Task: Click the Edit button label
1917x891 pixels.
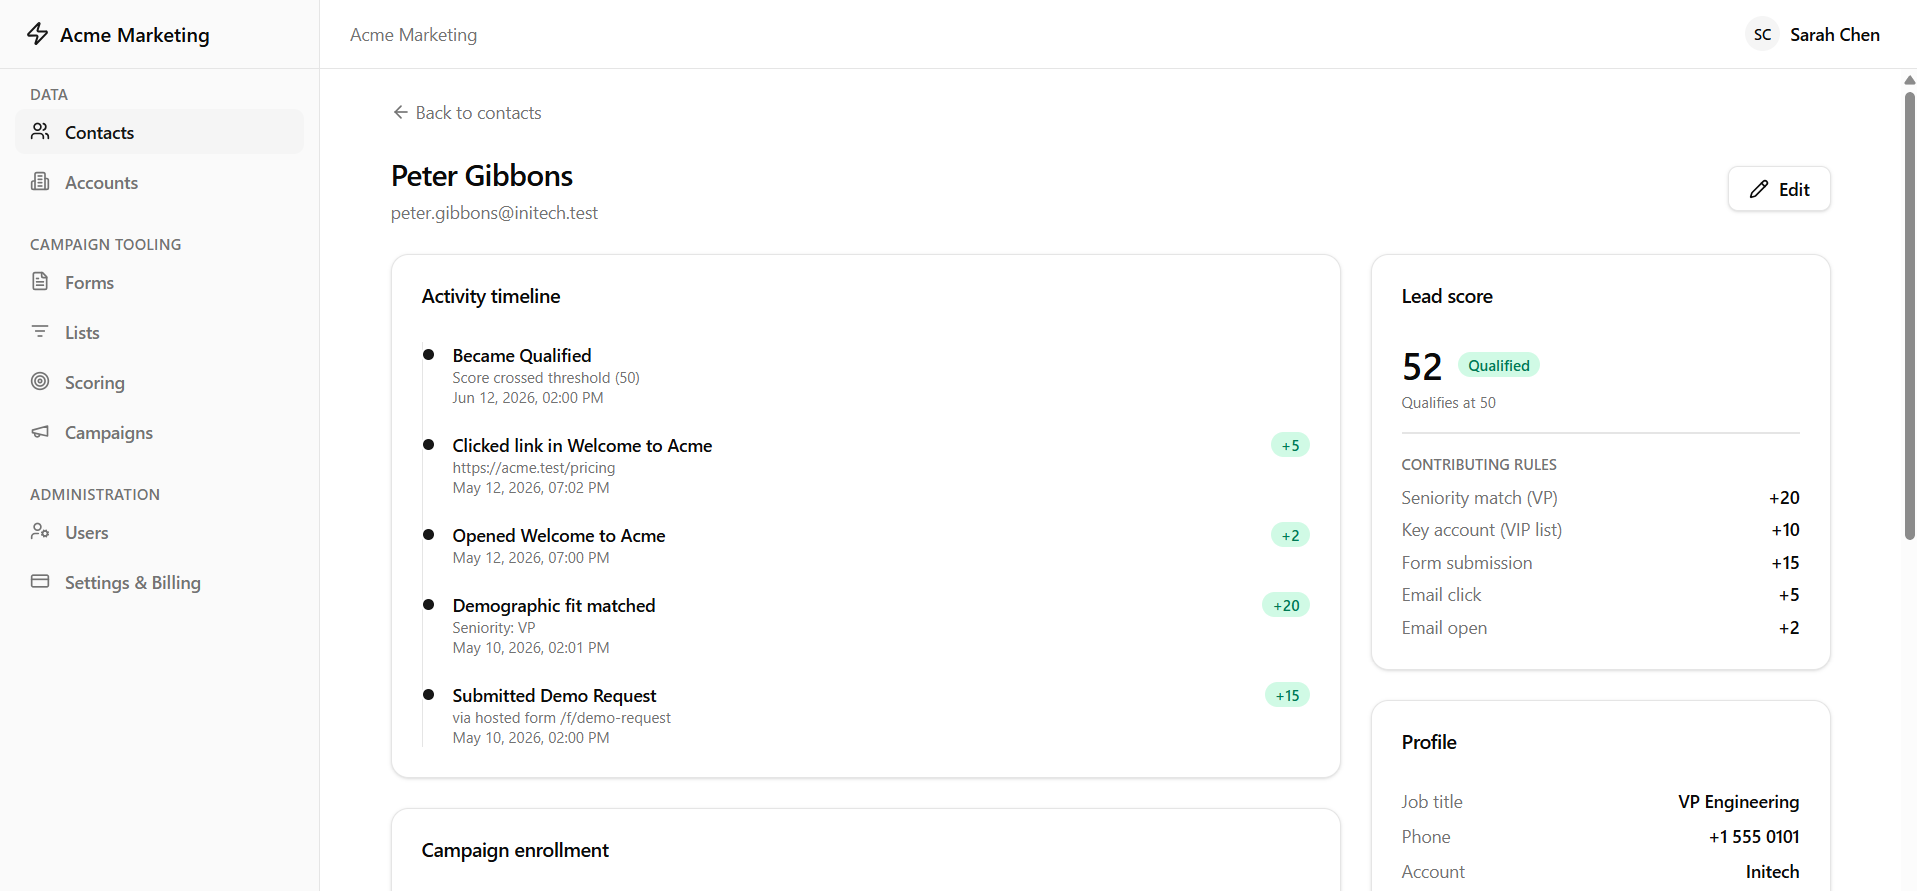Action: pos(1794,189)
